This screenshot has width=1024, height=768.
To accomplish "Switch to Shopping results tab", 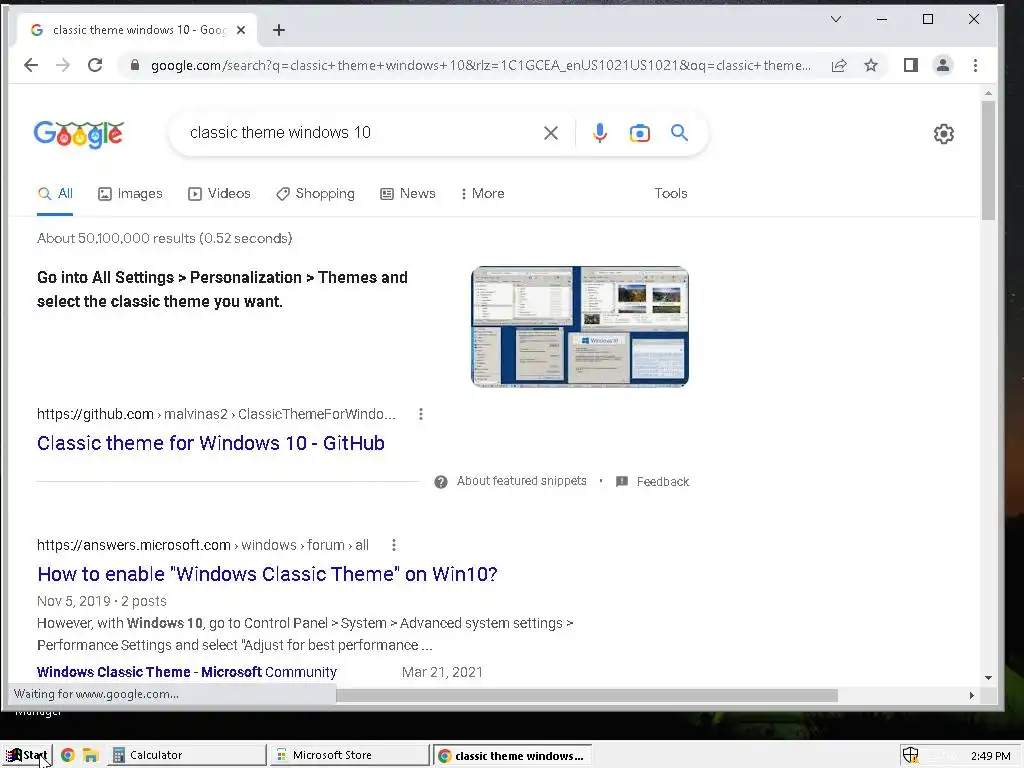I will tap(315, 193).
